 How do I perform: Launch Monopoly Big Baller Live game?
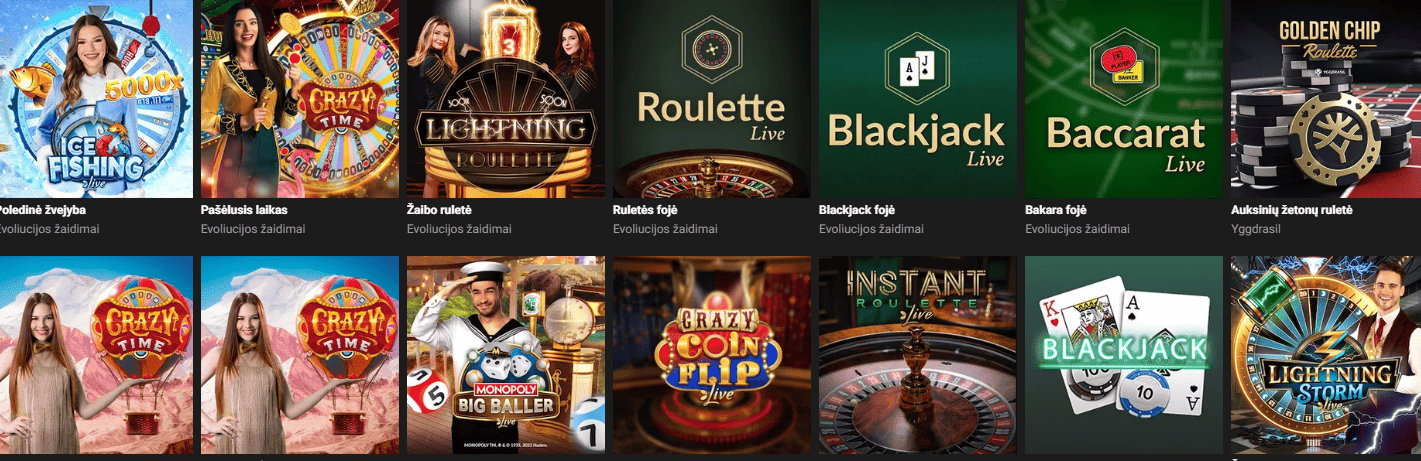click(x=506, y=355)
